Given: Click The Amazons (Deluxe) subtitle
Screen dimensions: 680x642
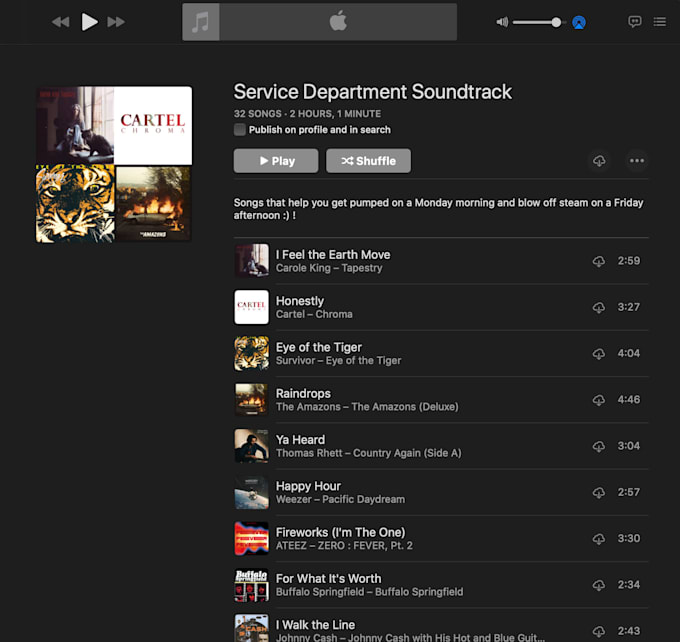Looking at the screenshot, I should [x=367, y=407].
